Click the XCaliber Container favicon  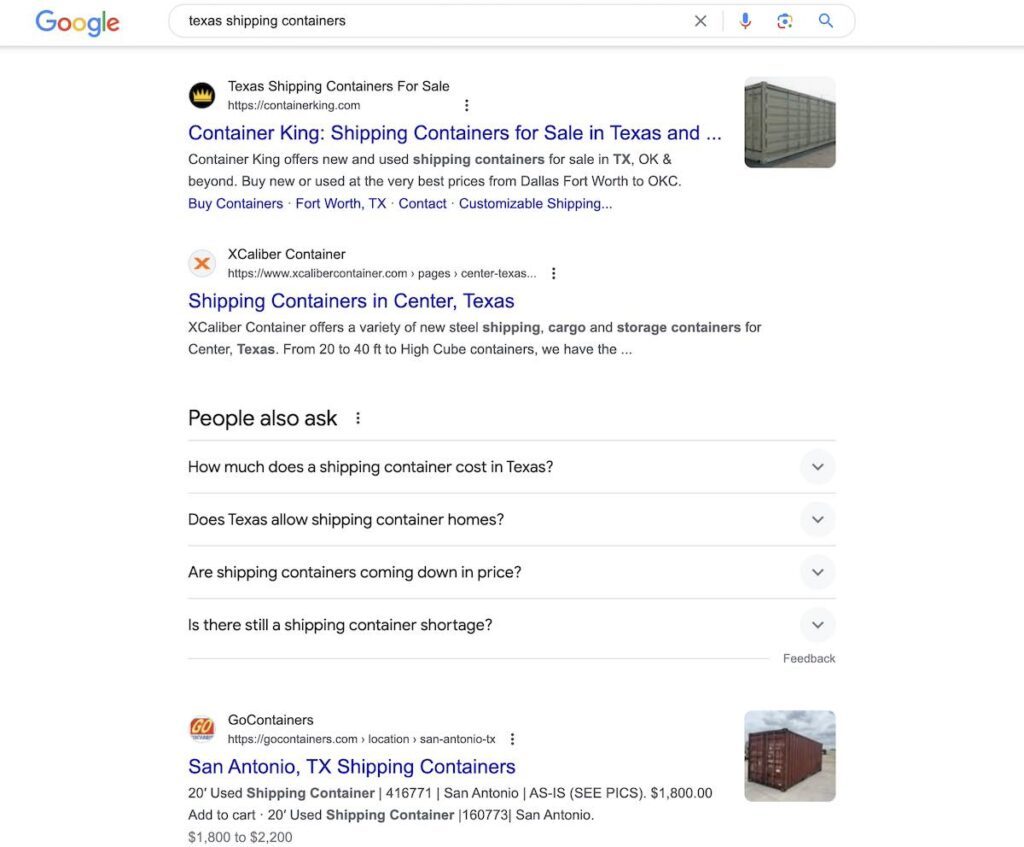click(202, 263)
